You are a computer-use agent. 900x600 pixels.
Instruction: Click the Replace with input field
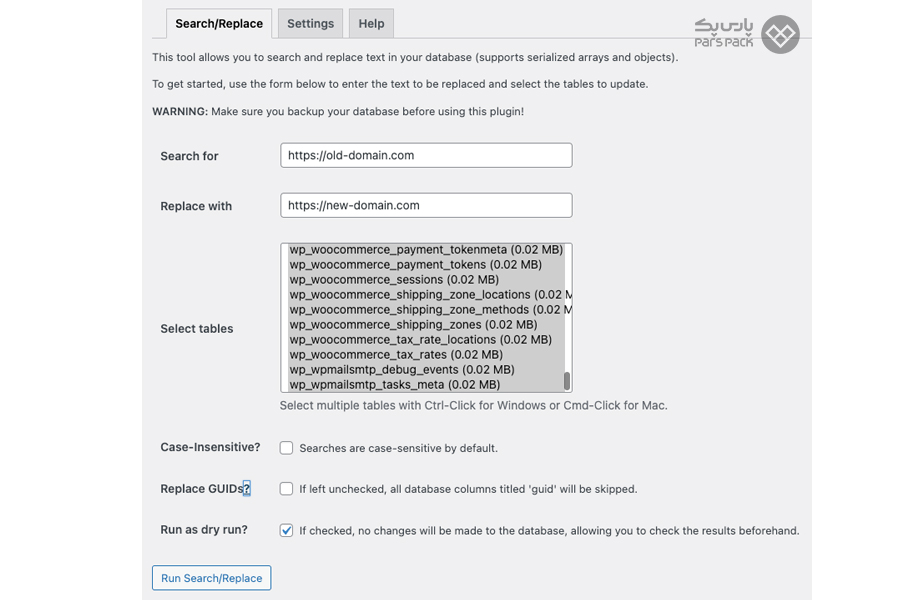[426, 206]
